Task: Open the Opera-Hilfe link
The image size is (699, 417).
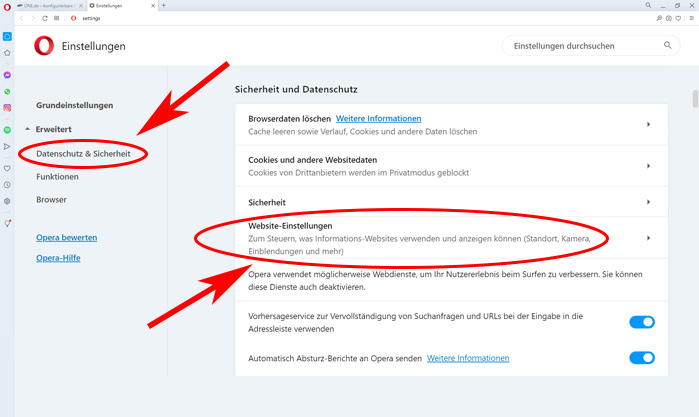Action: 58,258
